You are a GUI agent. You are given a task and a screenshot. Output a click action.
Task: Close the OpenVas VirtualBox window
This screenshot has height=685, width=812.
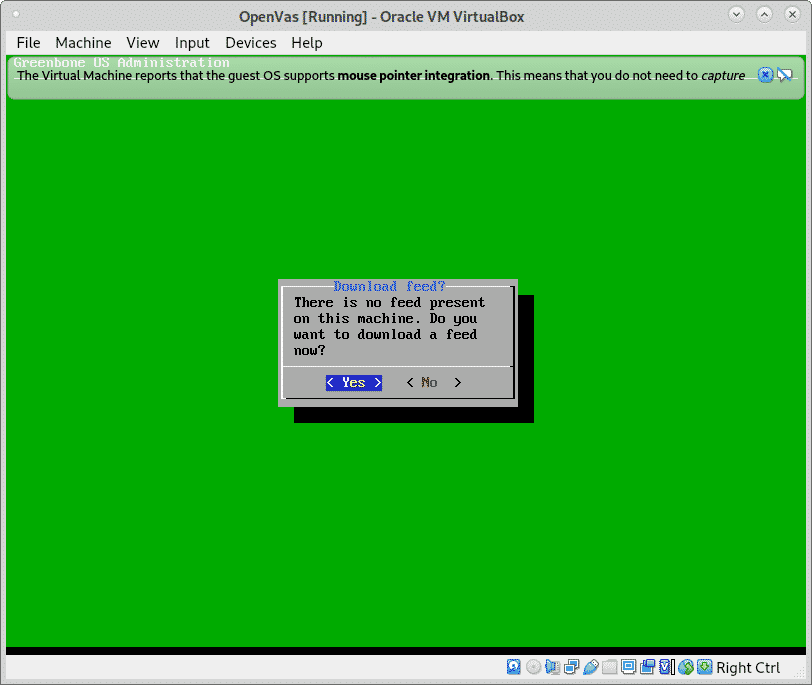point(792,14)
